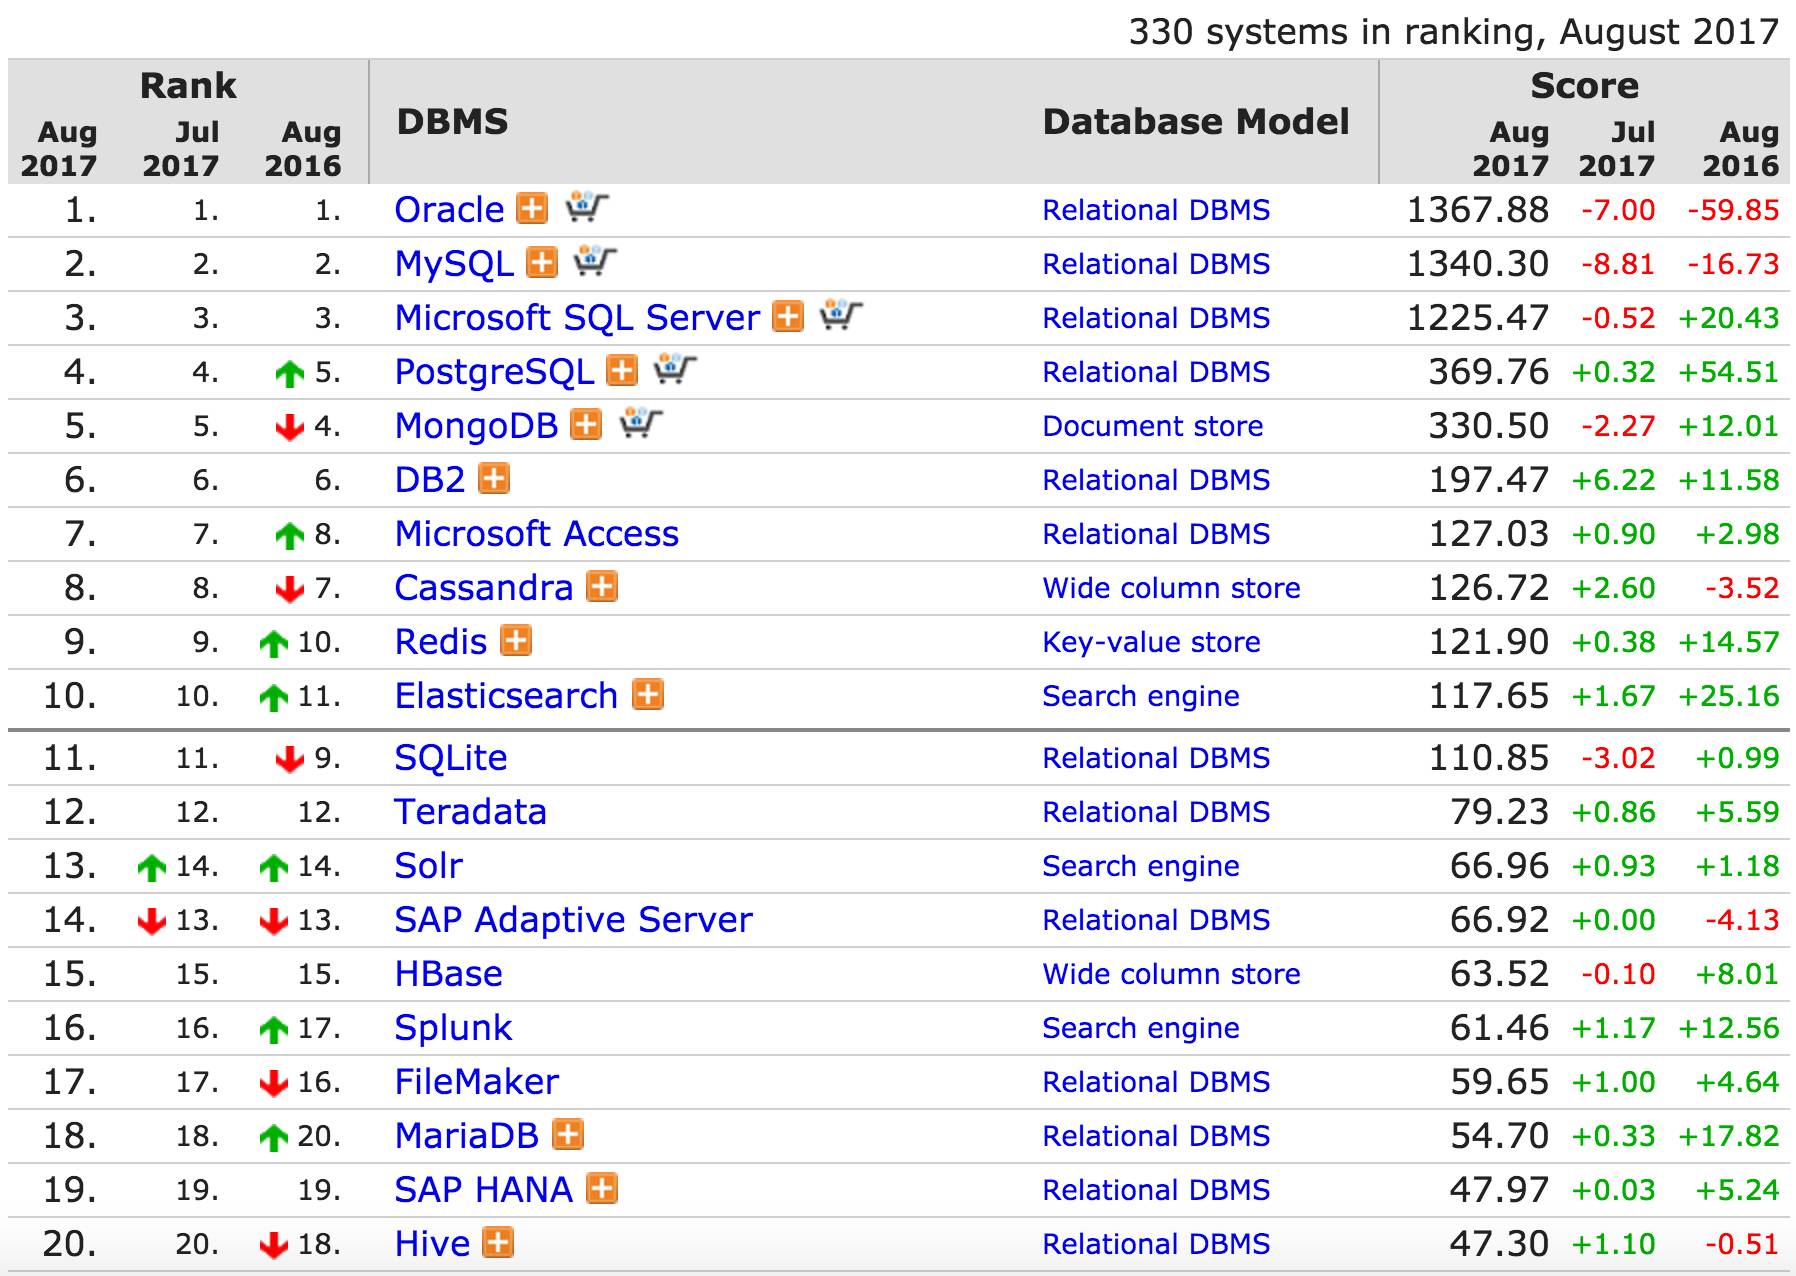1796x1276 pixels.
Task: Open the HBase link
Action: (x=449, y=974)
